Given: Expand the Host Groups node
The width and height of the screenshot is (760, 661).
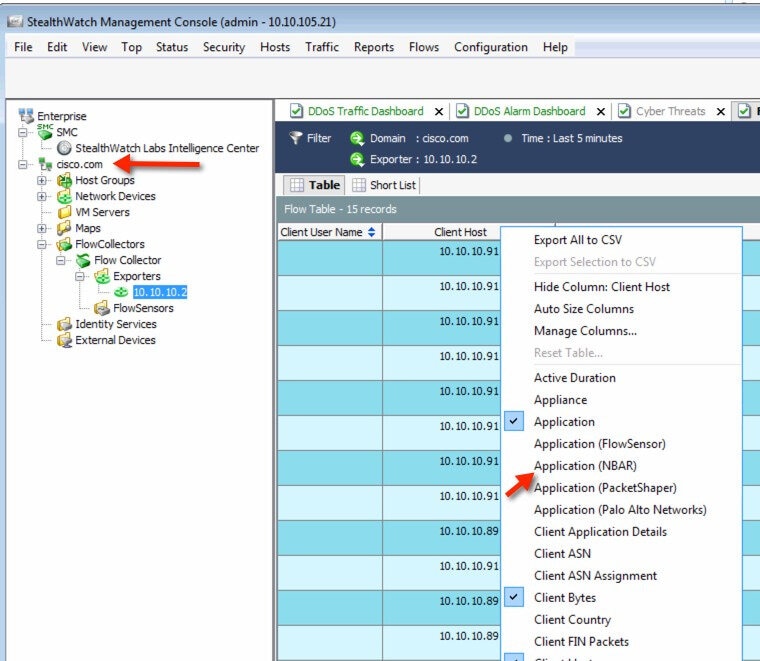Looking at the screenshot, I should [x=42, y=180].
